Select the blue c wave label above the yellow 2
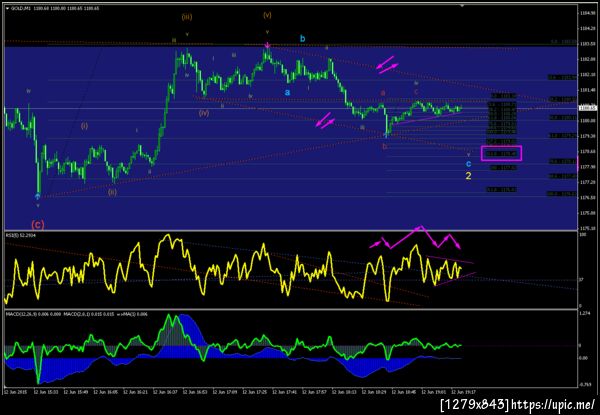 pyautogui.click(x=468, y=164)
